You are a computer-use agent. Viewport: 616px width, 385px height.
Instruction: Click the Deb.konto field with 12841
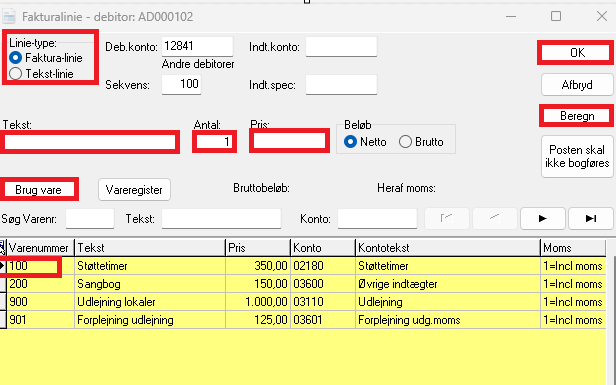tap(197, 46)
